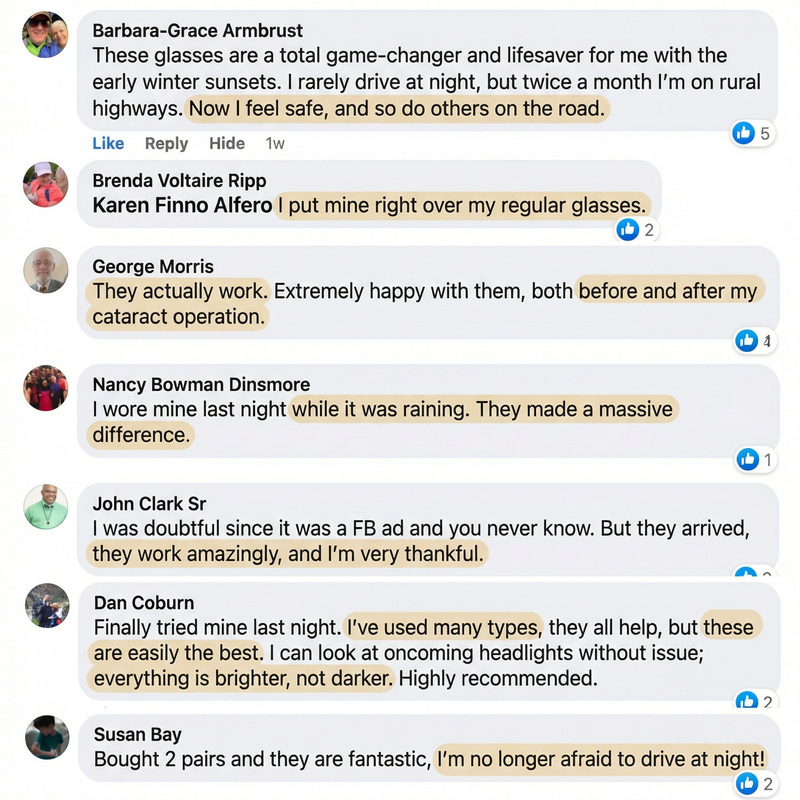Hide Barbara-Grace Armbrust's comment
The width and height of the screenshot is (800, 800).
coord(227,143)
